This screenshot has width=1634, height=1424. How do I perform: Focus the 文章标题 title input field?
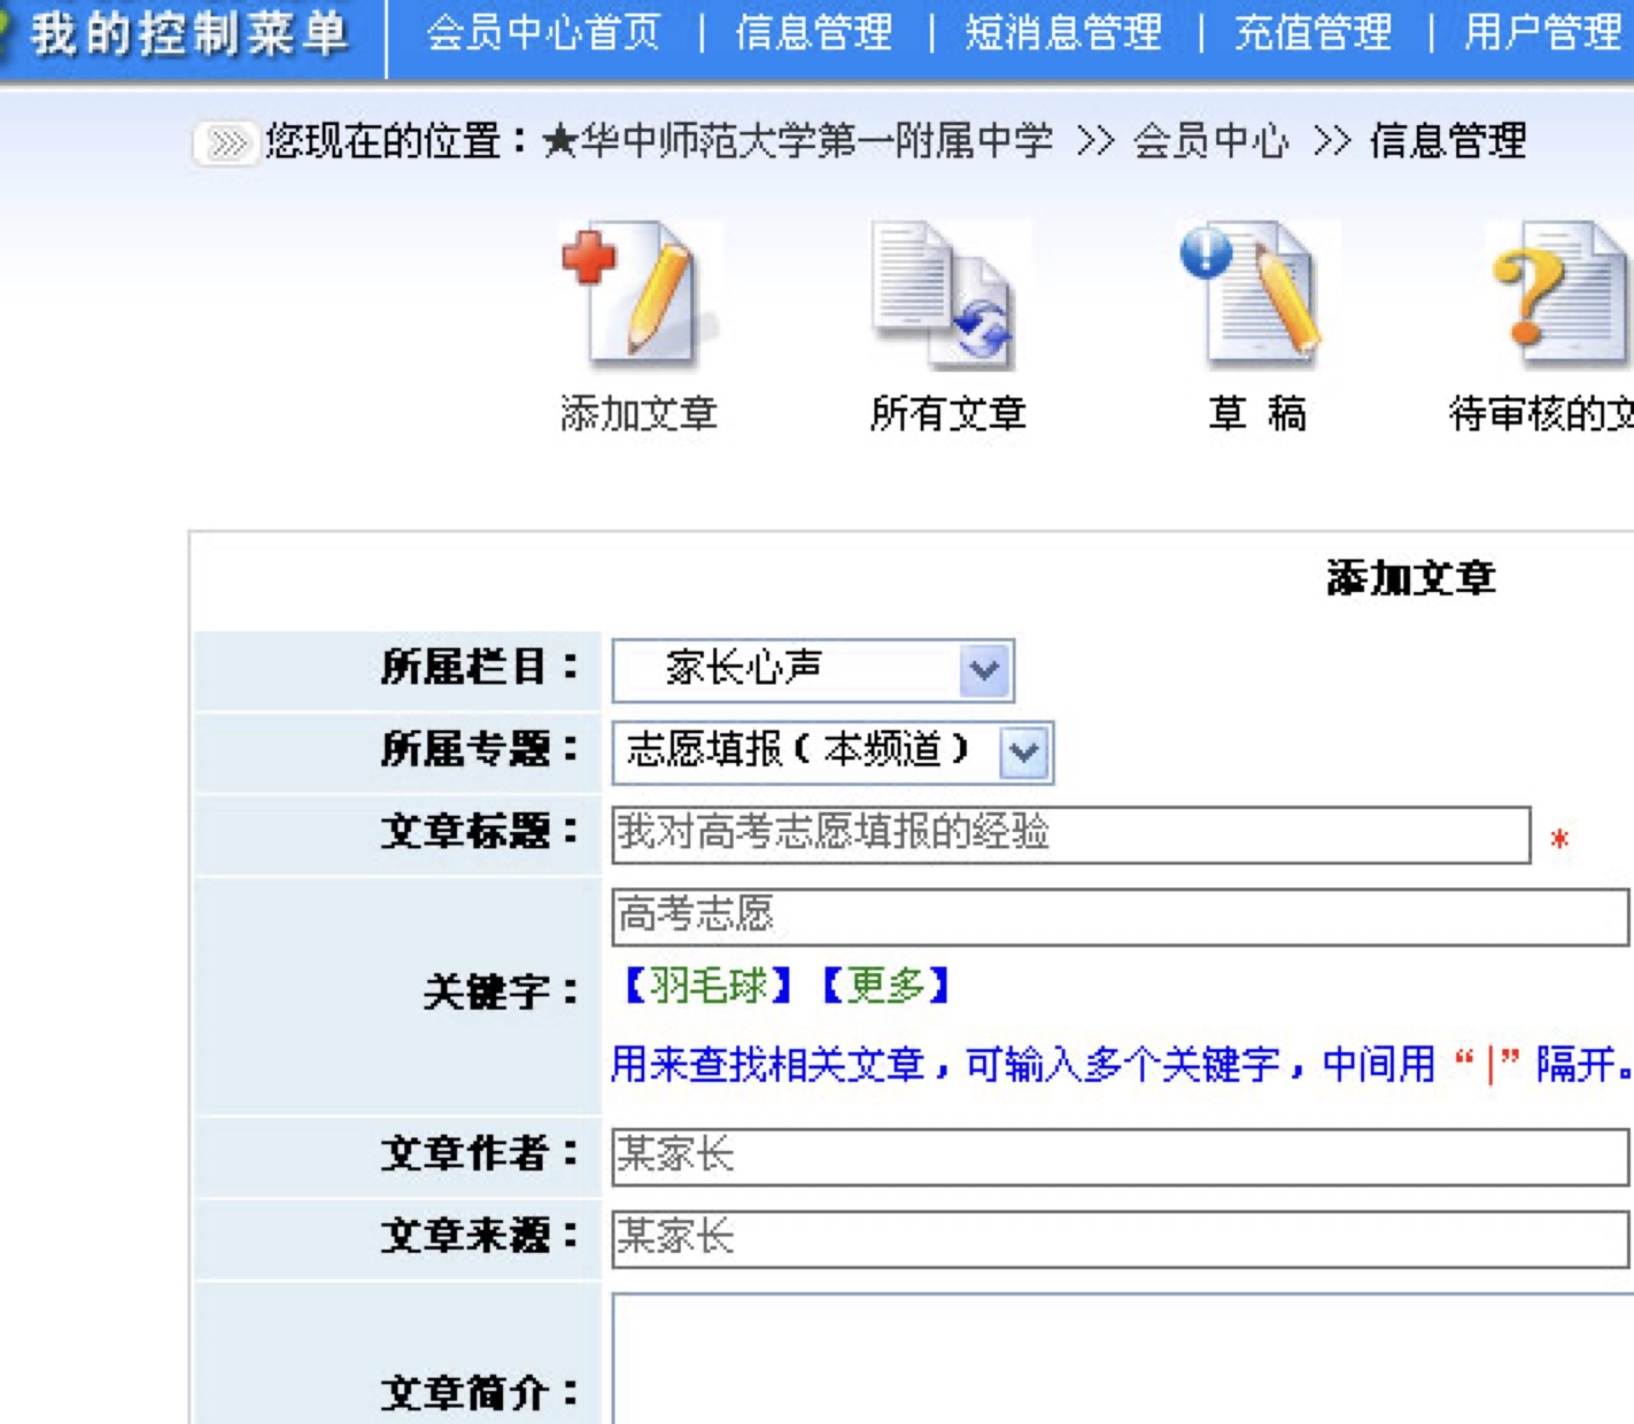[x=1070, y=835]
